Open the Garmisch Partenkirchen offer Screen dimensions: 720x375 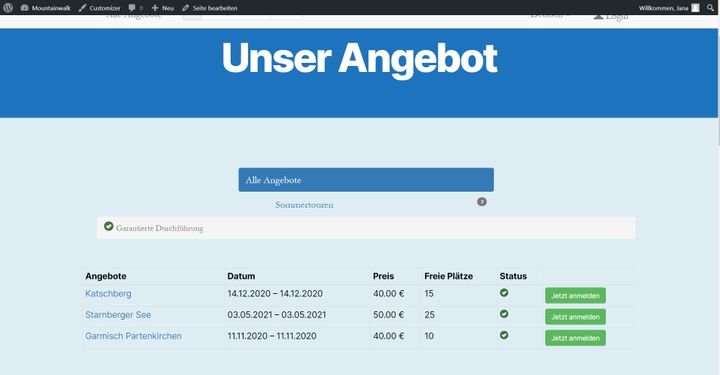[133, 336]
